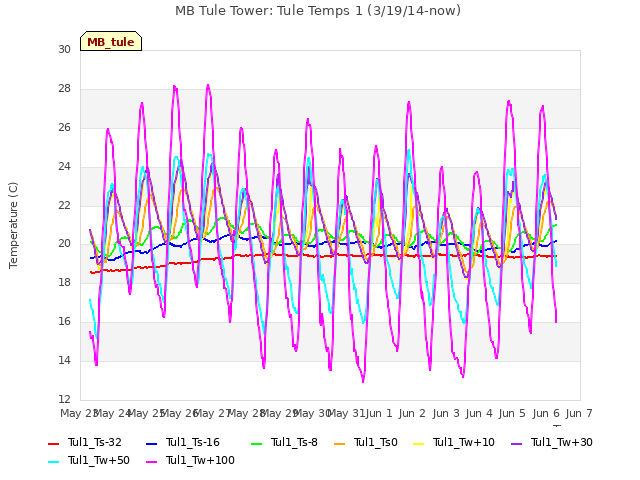Click the 18 y-axis tick label
This screenshot has height=480, width=640.
coord(64,282)
